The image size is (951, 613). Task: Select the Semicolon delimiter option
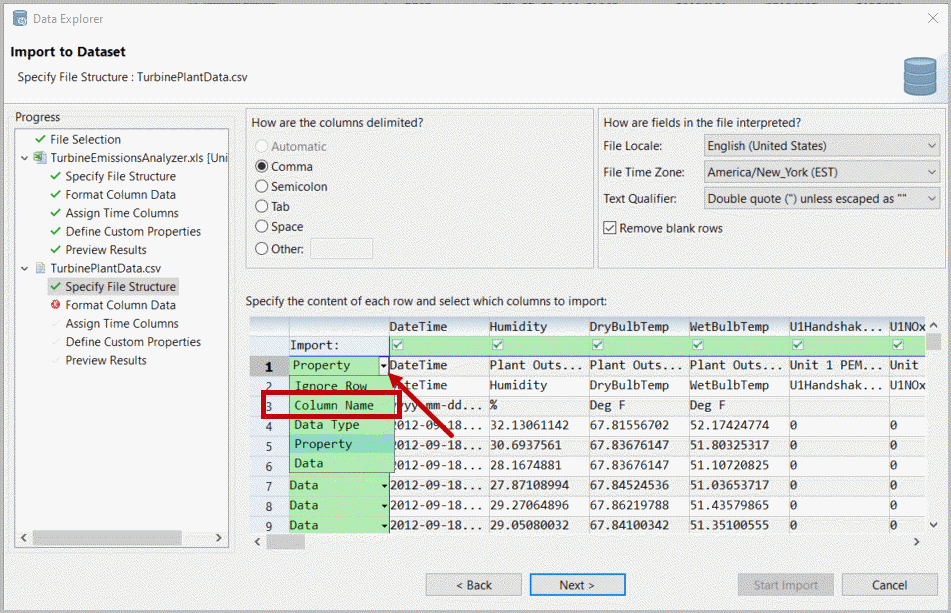pyautogui.click(x=262, y=187)
